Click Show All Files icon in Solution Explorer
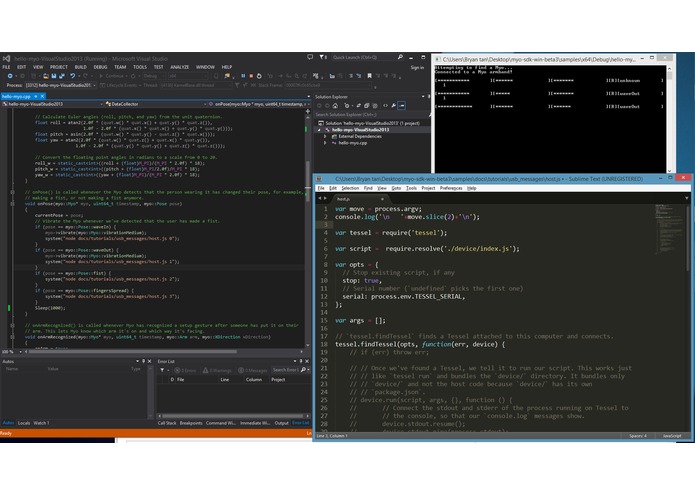The image size is (695, 494). point(375,105)
